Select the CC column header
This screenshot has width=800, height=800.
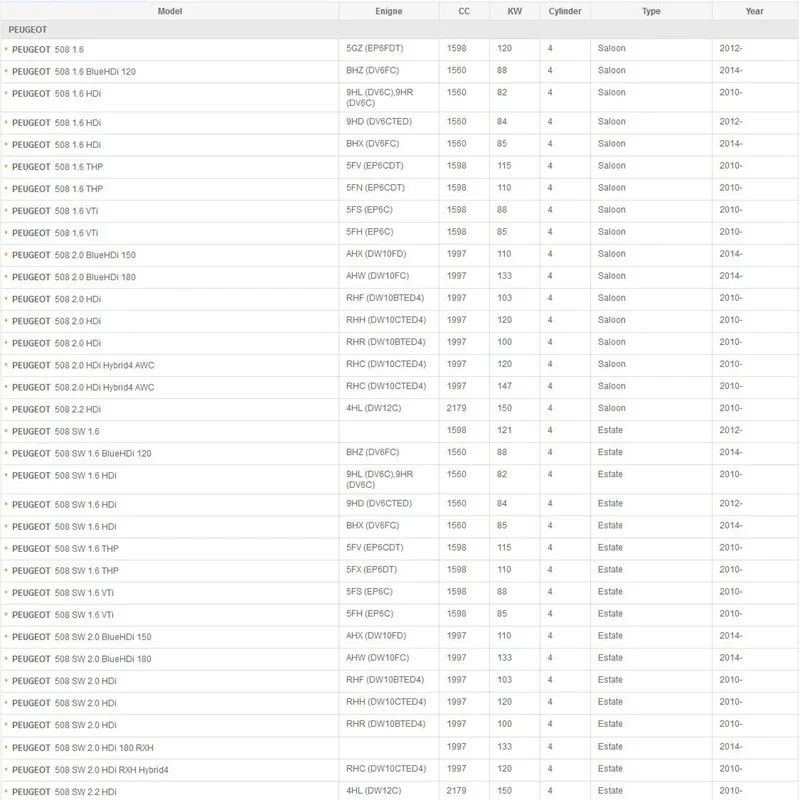pyautogui.click(x=464, y=11)
